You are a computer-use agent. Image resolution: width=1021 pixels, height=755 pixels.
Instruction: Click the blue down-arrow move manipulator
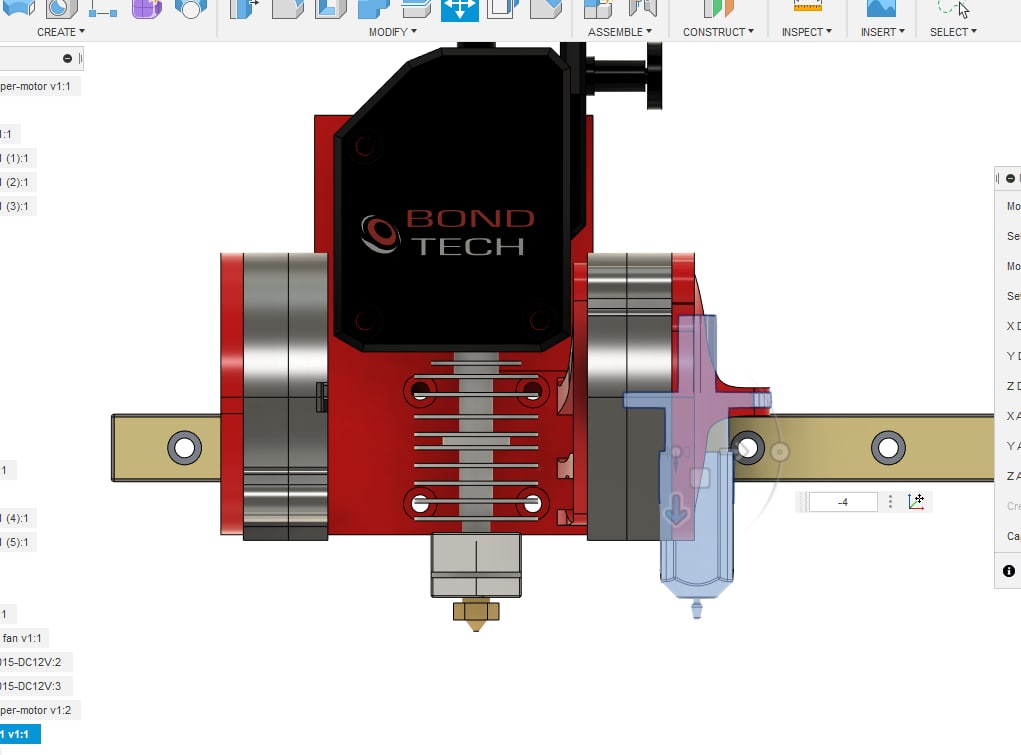[x=676, y=509]
